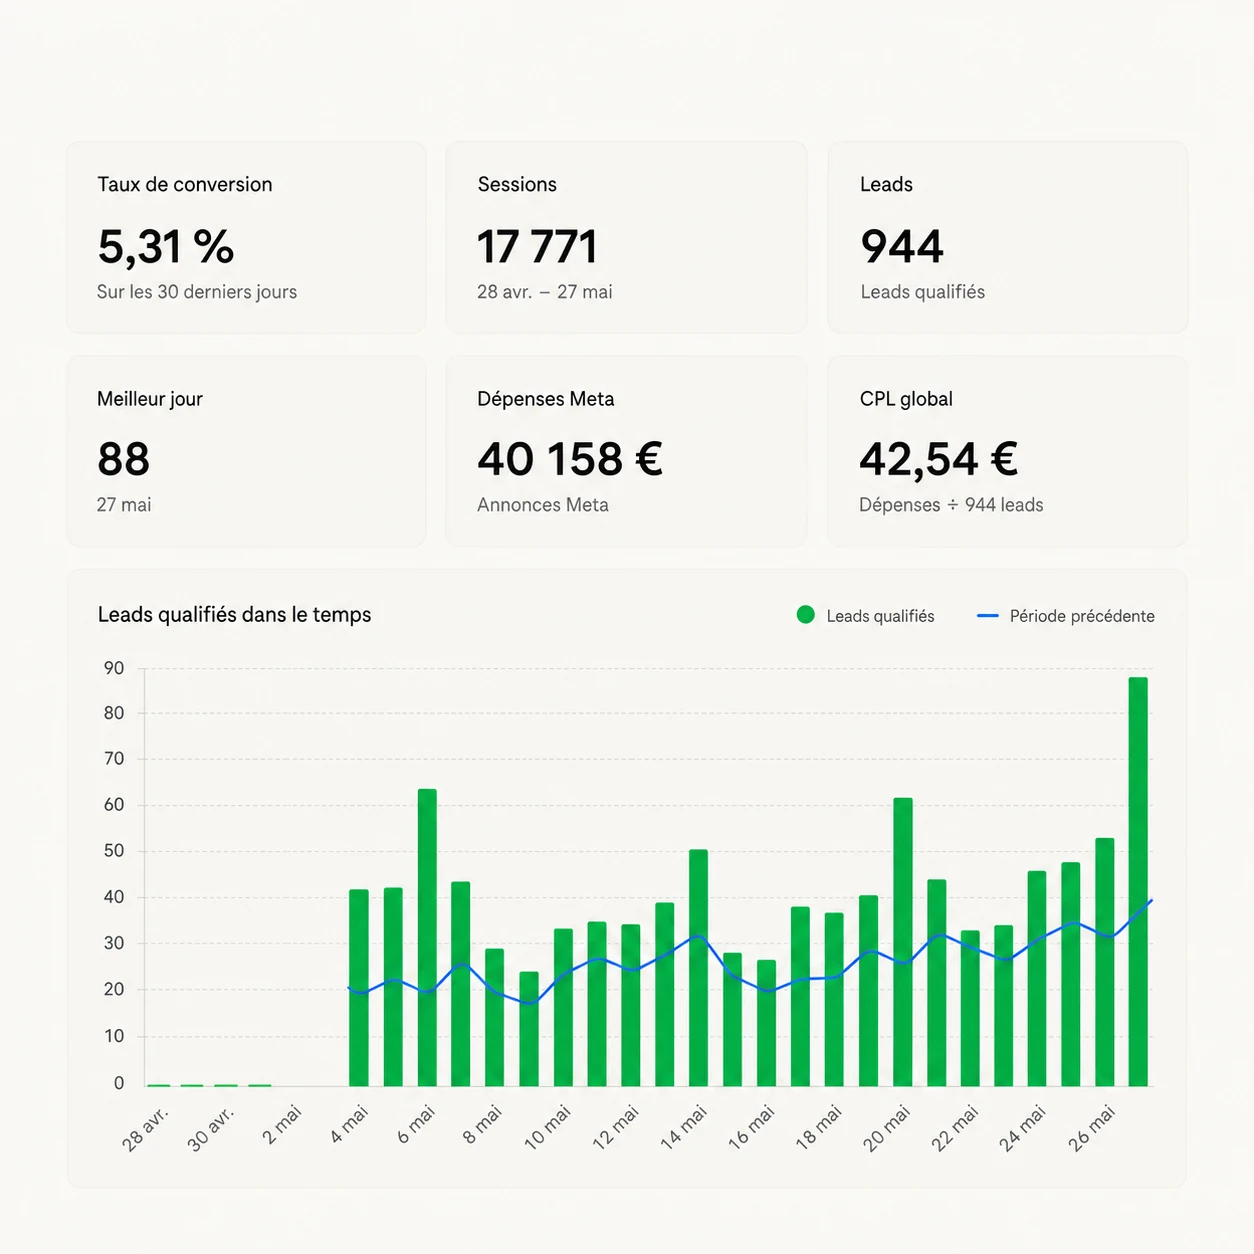Click the '22 mai' x-axis label
This screenshot has height=1254, width=1254.
(956, 1126)
